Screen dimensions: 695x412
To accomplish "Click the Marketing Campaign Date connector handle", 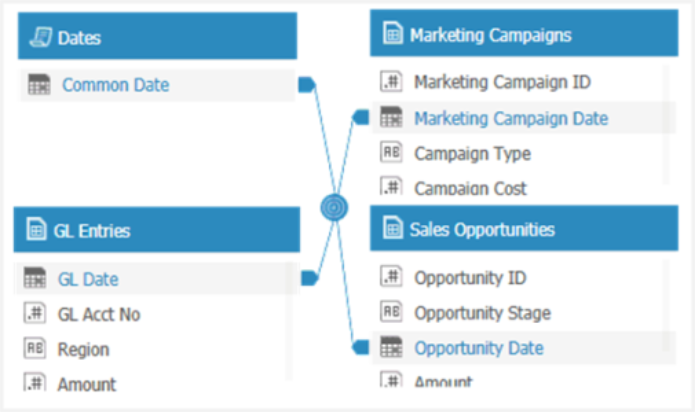I will [360, 117].
